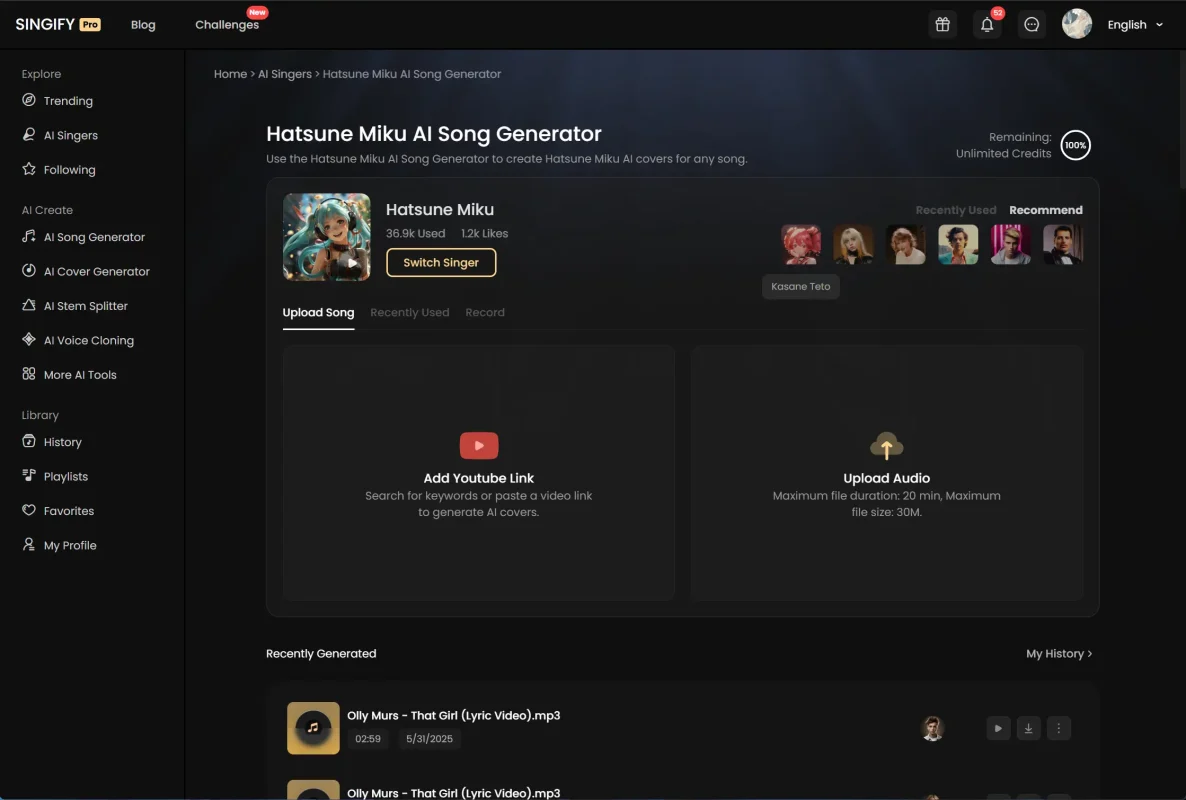The image size is (1186, 800).
Task: Switch to the Record tab
Action: tap(485, 312)
